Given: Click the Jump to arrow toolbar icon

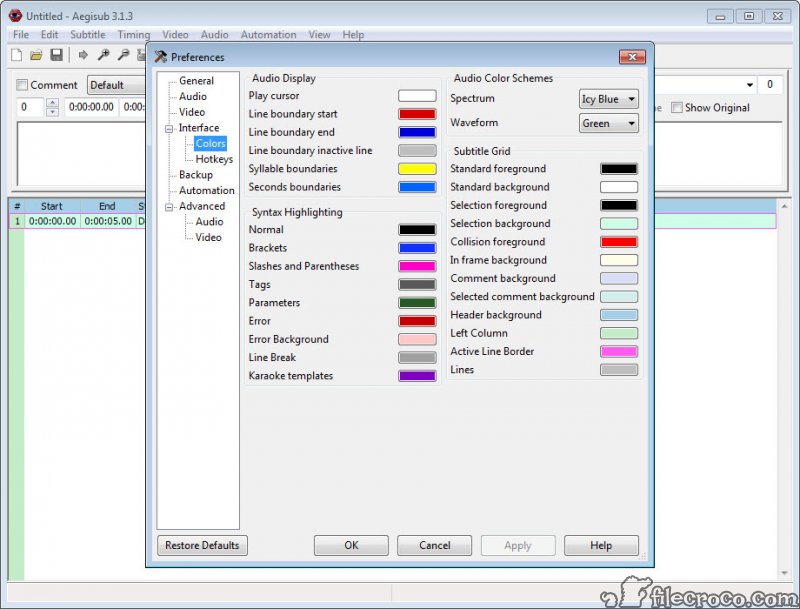Looking at the screenshot, I should [83, 55].
